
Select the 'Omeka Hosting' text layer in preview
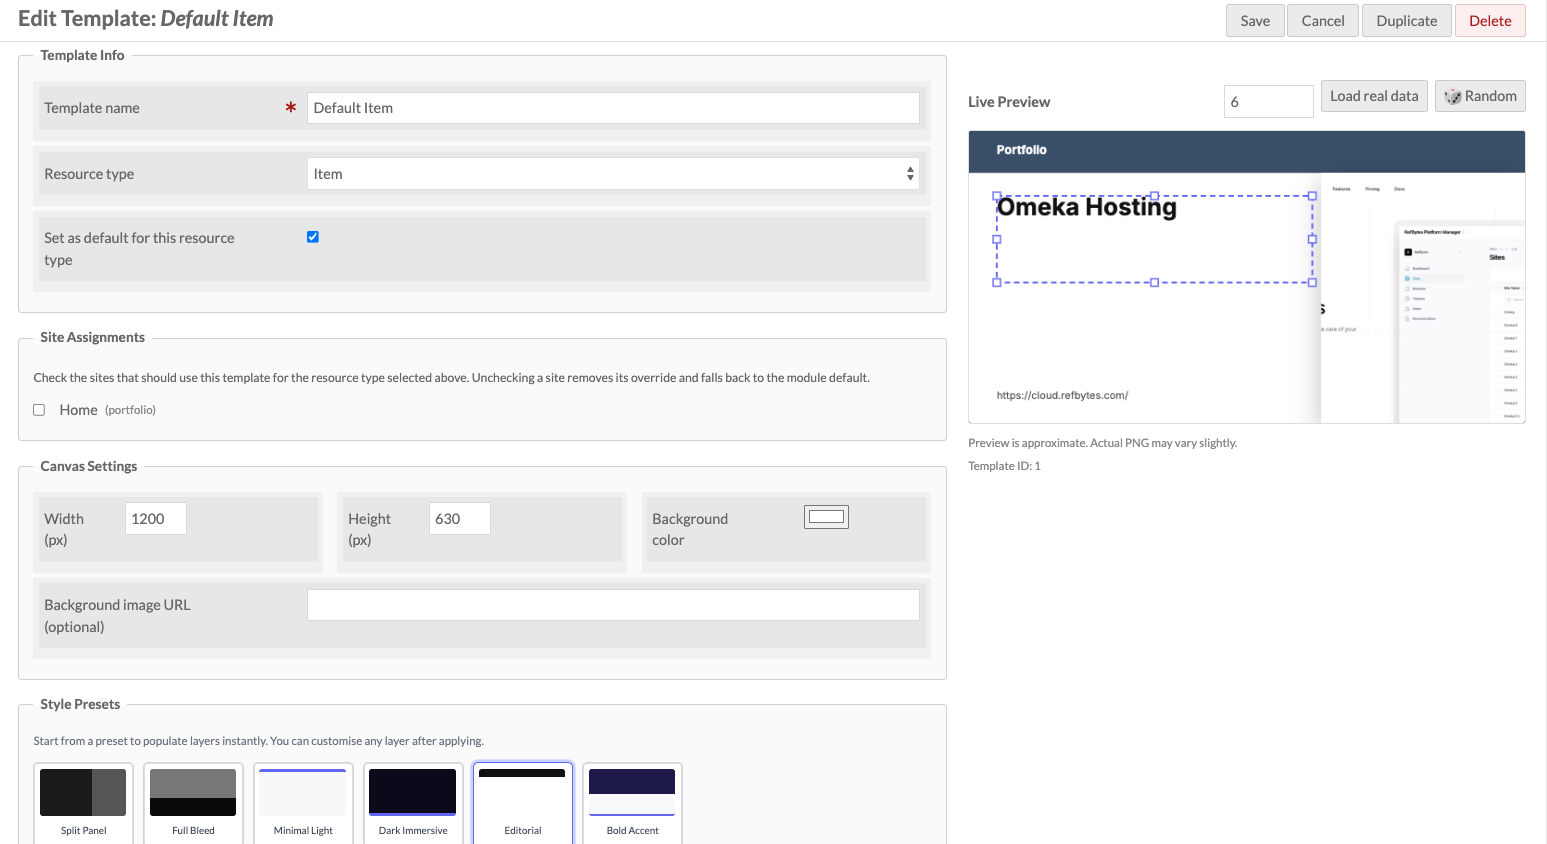click(x=1087, y=207)
